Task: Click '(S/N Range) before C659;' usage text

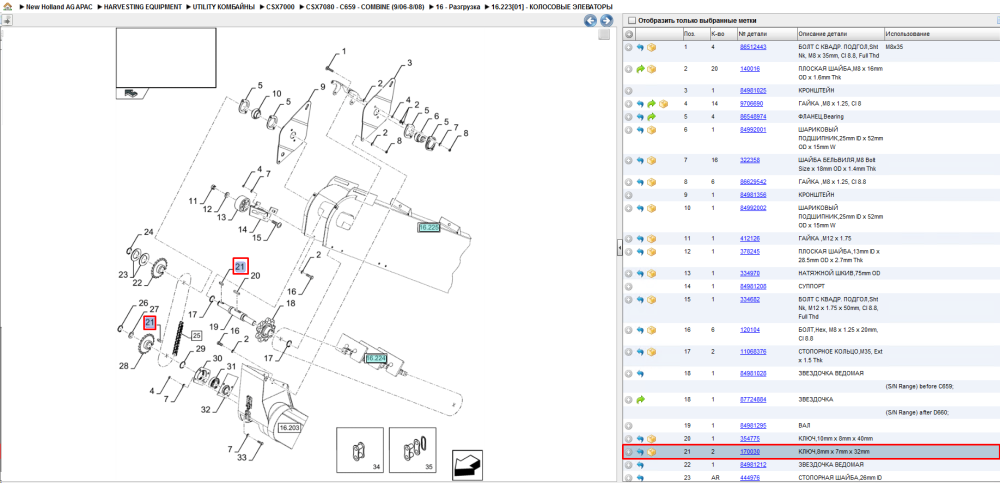Action: [x=918, y=386]
